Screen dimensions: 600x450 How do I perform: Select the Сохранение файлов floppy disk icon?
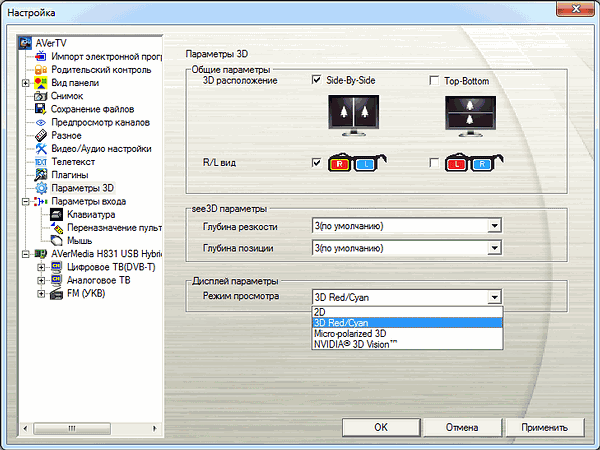(x=41, y=109)
